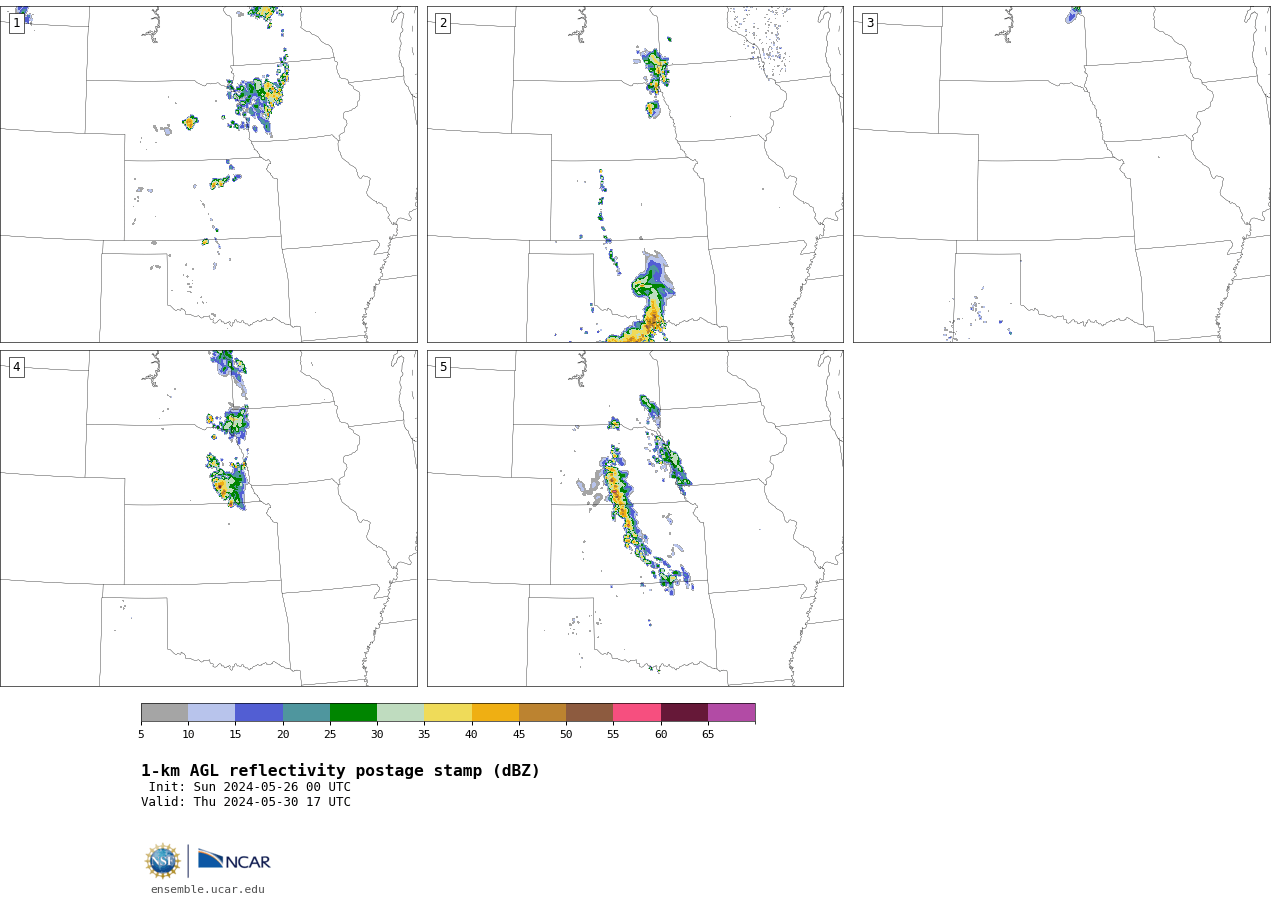Viewport: 1280px width, 901px height.
Task: Open ensemble member 5 reflectivity map
Action: click(x=635, y=518)
